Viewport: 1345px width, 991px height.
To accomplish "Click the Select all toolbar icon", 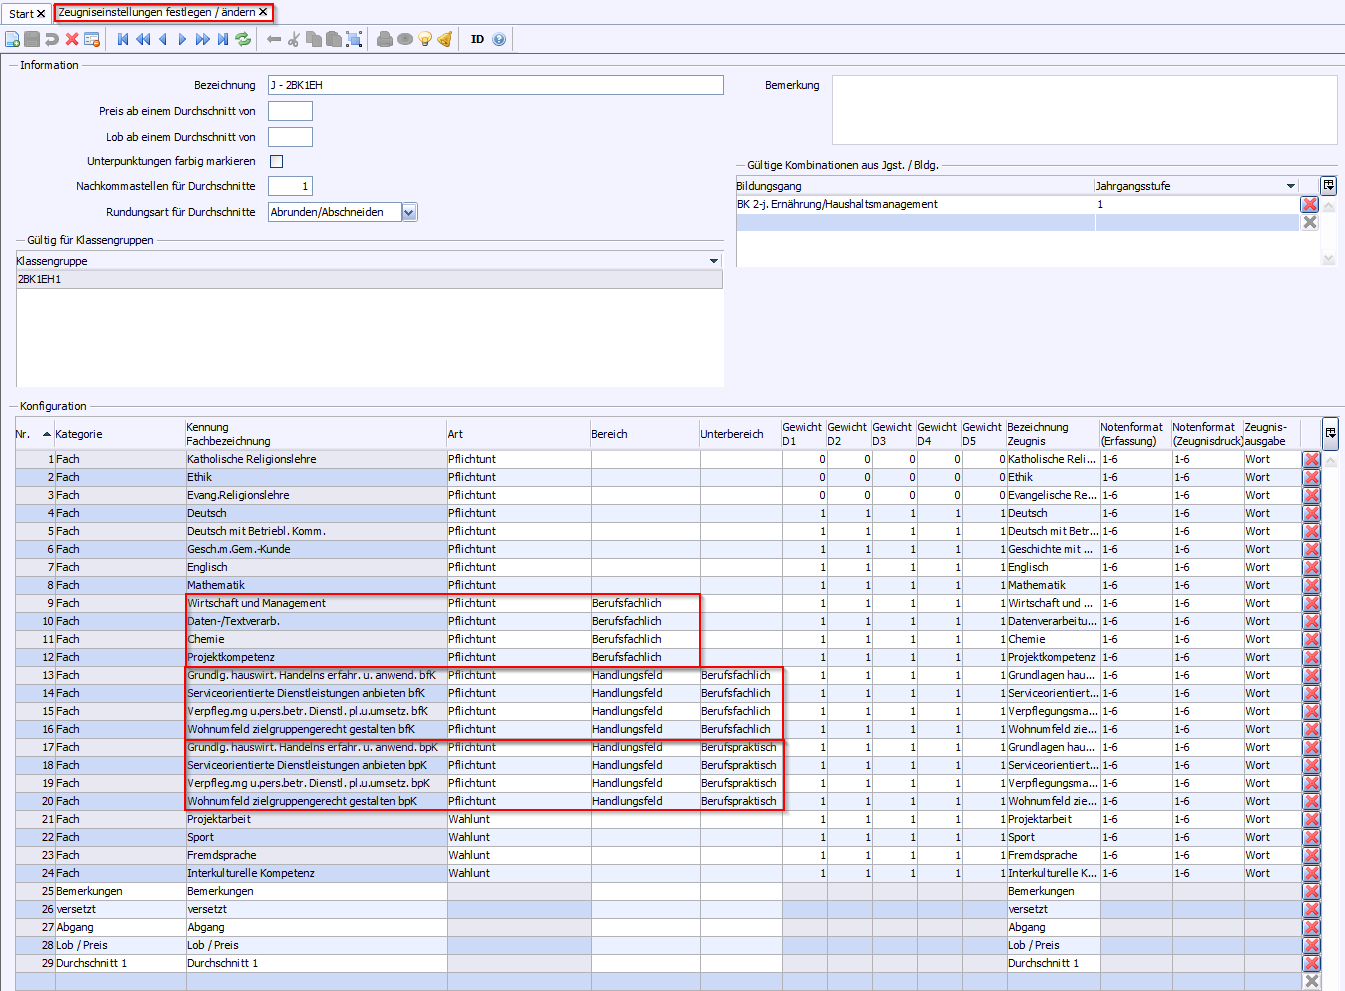I will [x=354, y=39].
